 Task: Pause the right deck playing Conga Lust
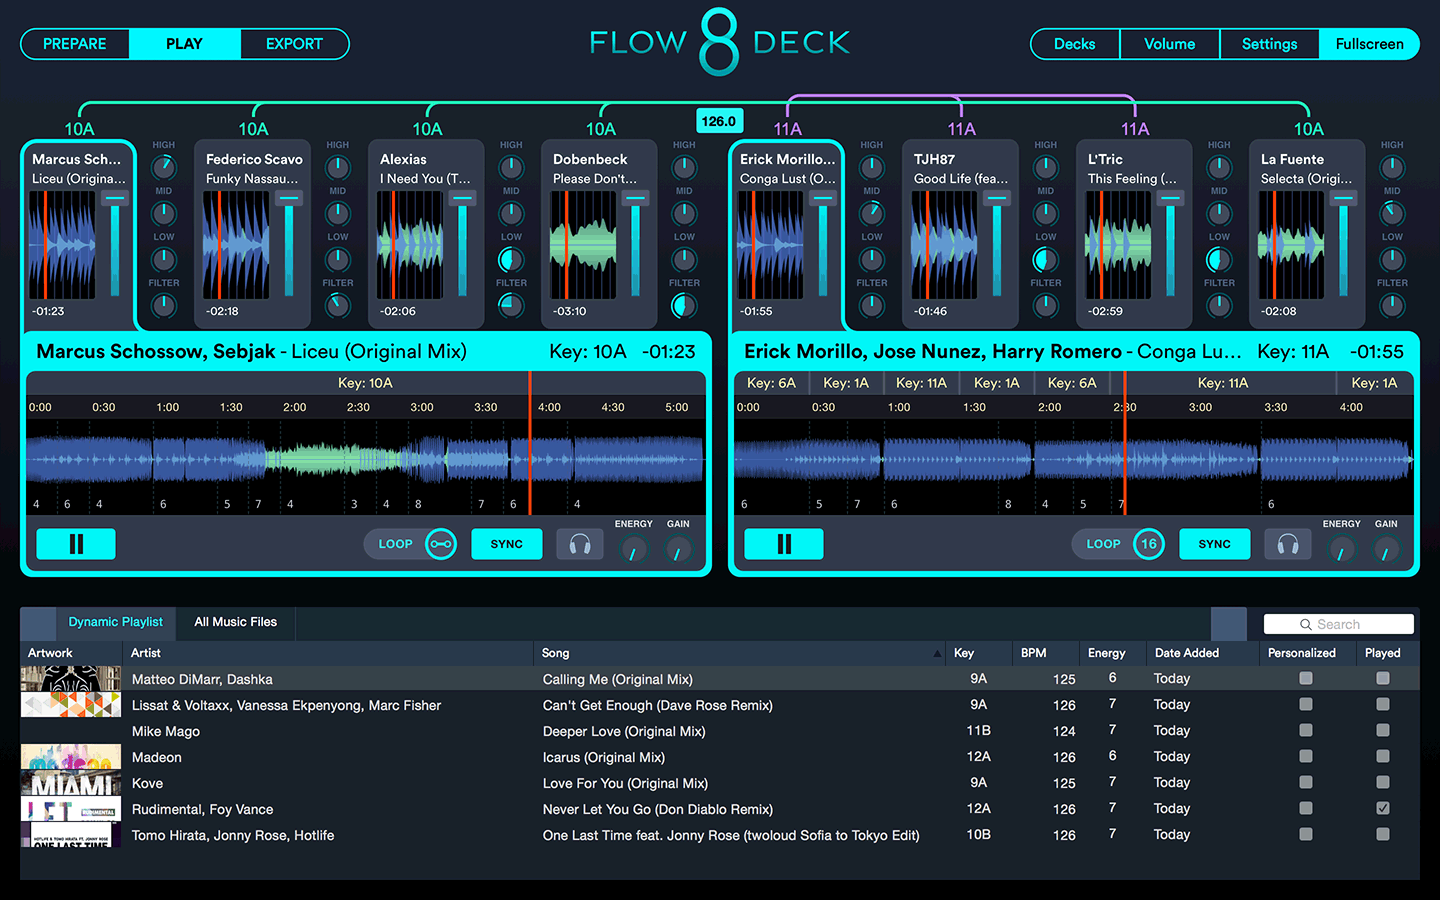784,544
